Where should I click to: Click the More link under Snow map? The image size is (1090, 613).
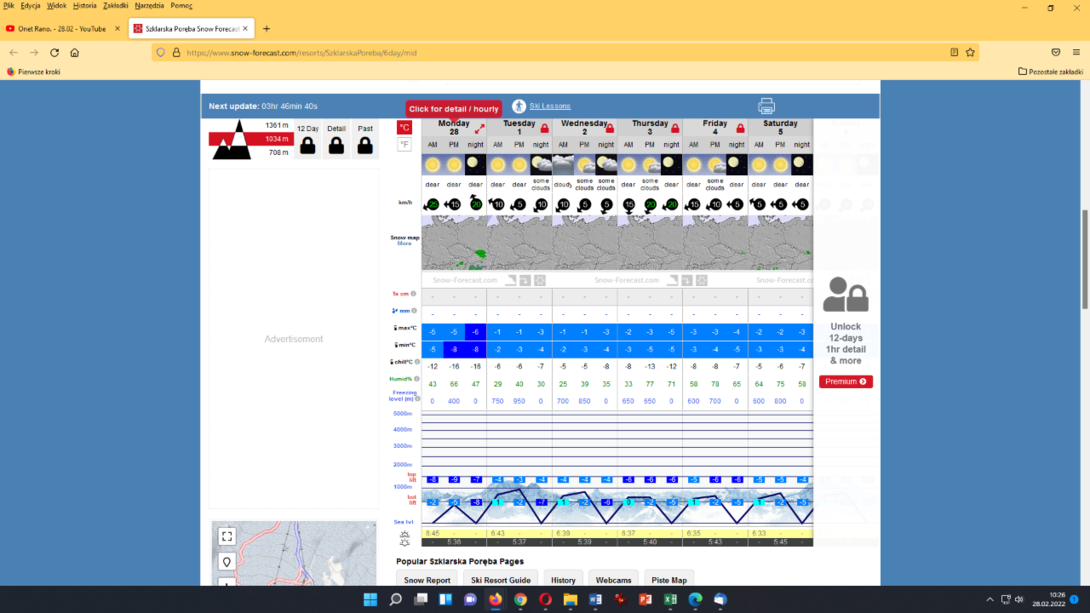tap(405, 244)
